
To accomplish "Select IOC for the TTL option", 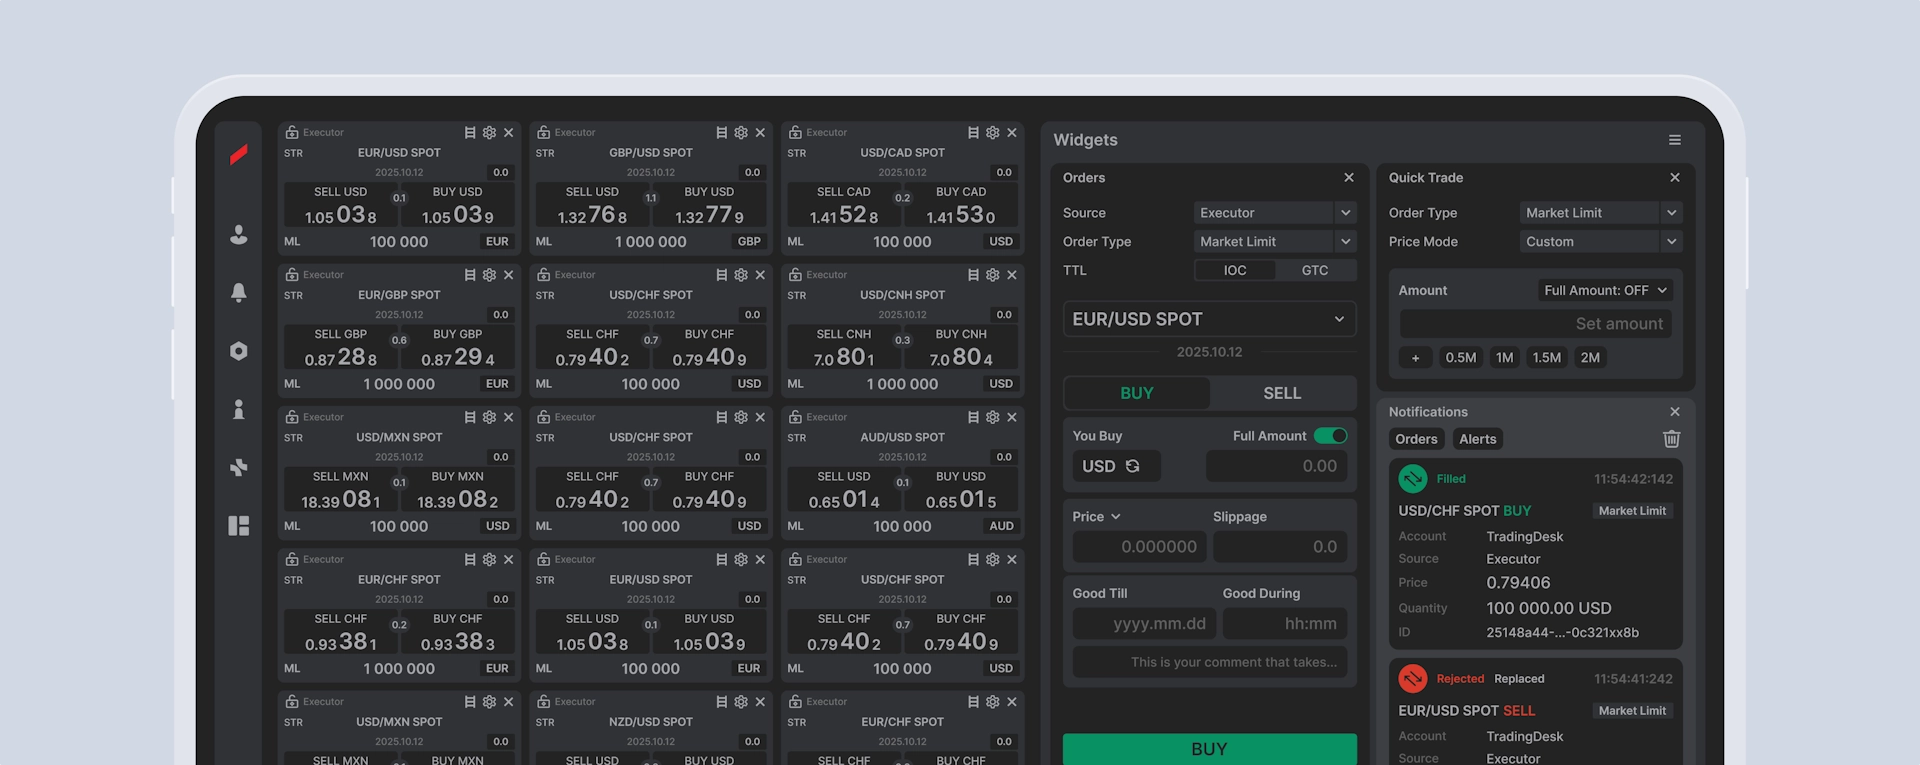I will [1235, 270].
